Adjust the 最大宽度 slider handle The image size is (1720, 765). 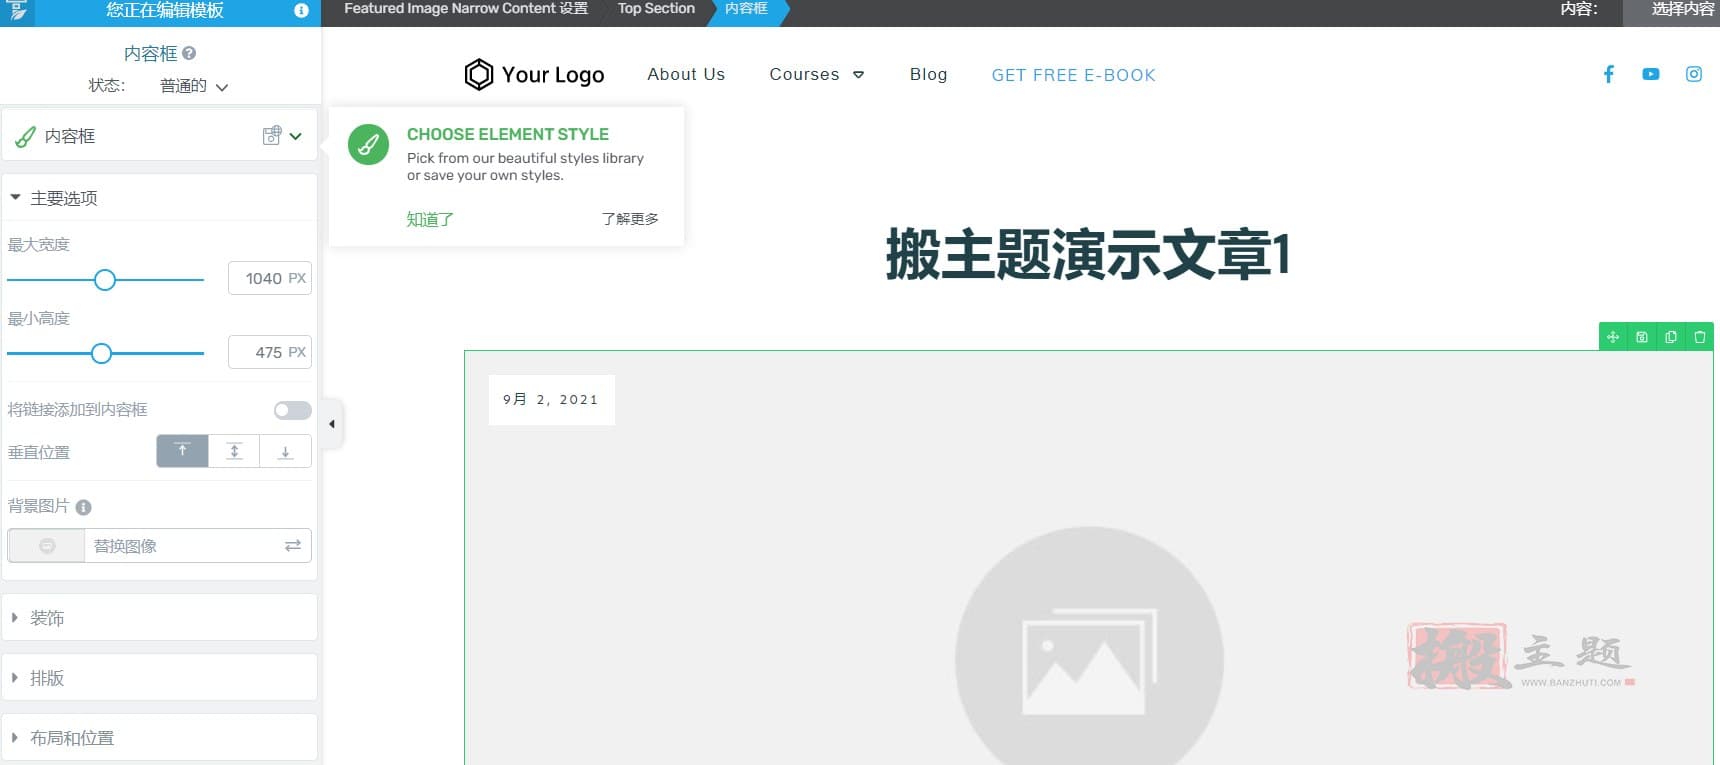pyautogui.click(x=105, y=280)
